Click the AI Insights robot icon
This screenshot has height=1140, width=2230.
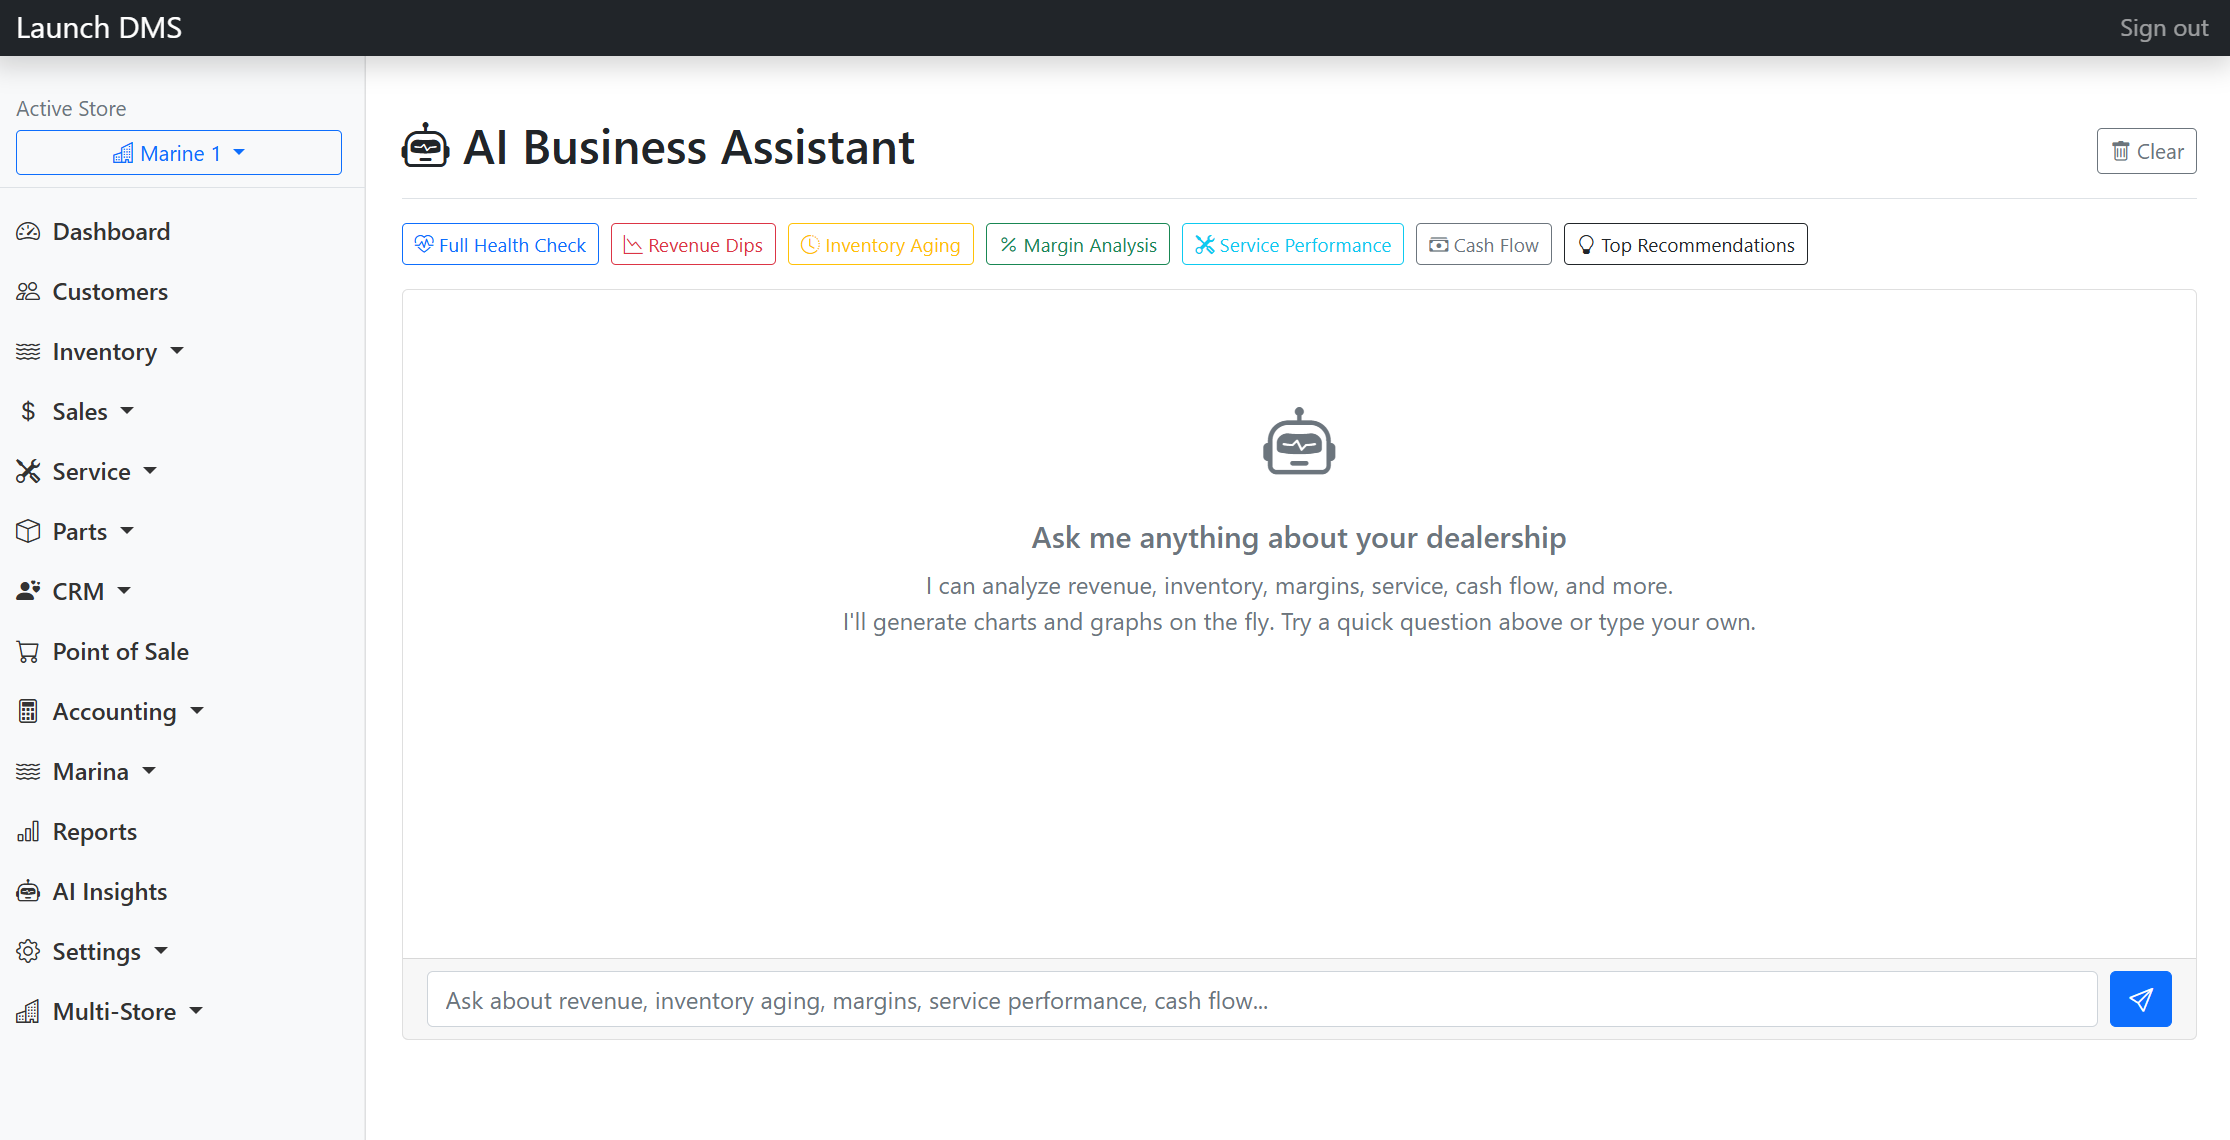point(28,892)
